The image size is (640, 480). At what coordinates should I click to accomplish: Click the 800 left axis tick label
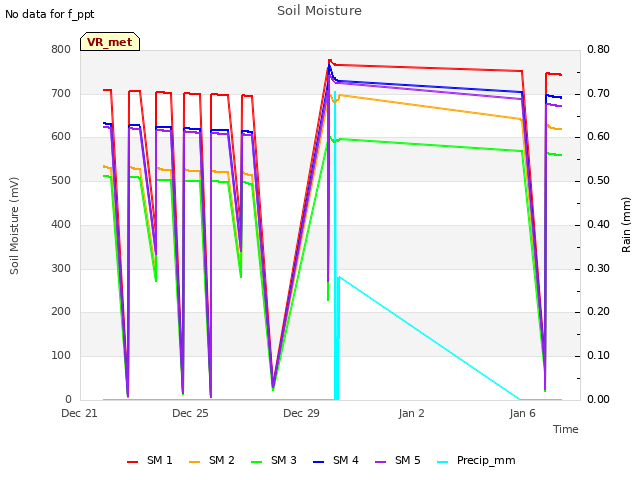click(61, 49)
